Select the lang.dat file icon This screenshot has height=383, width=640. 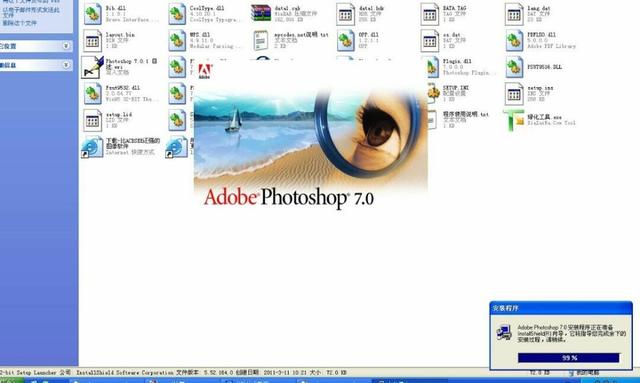513,15
